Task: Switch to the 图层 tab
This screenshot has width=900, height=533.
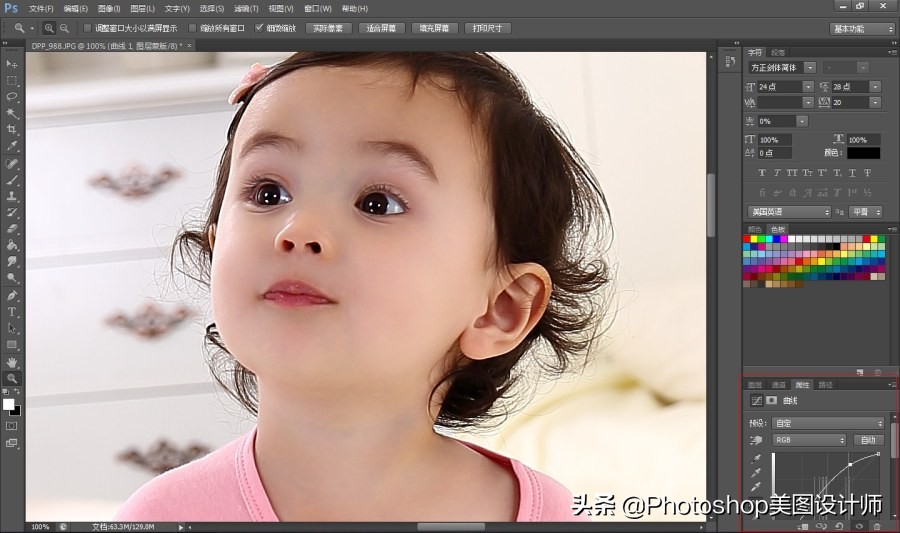Action: 755,385
